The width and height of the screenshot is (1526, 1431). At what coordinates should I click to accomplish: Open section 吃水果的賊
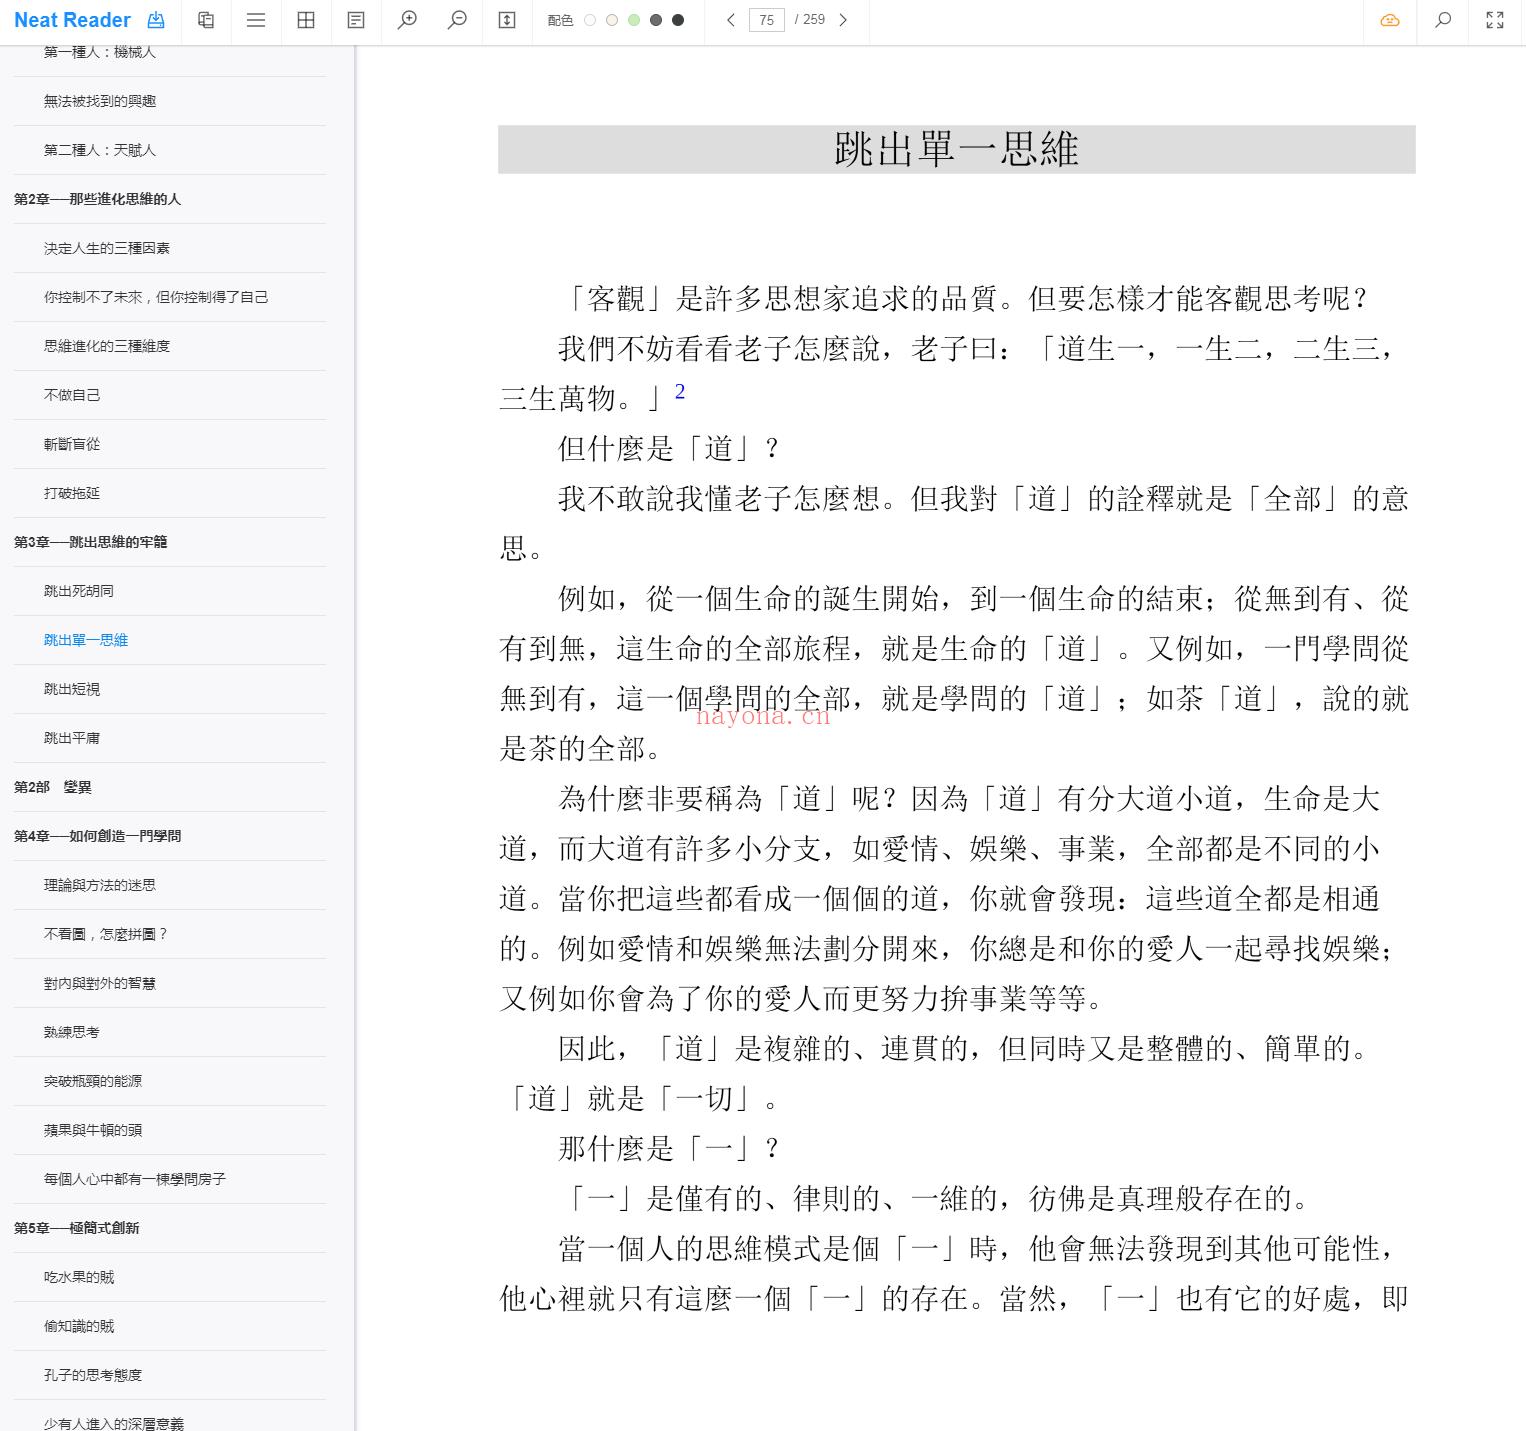pyautogui.click(x=79, y=1277)
